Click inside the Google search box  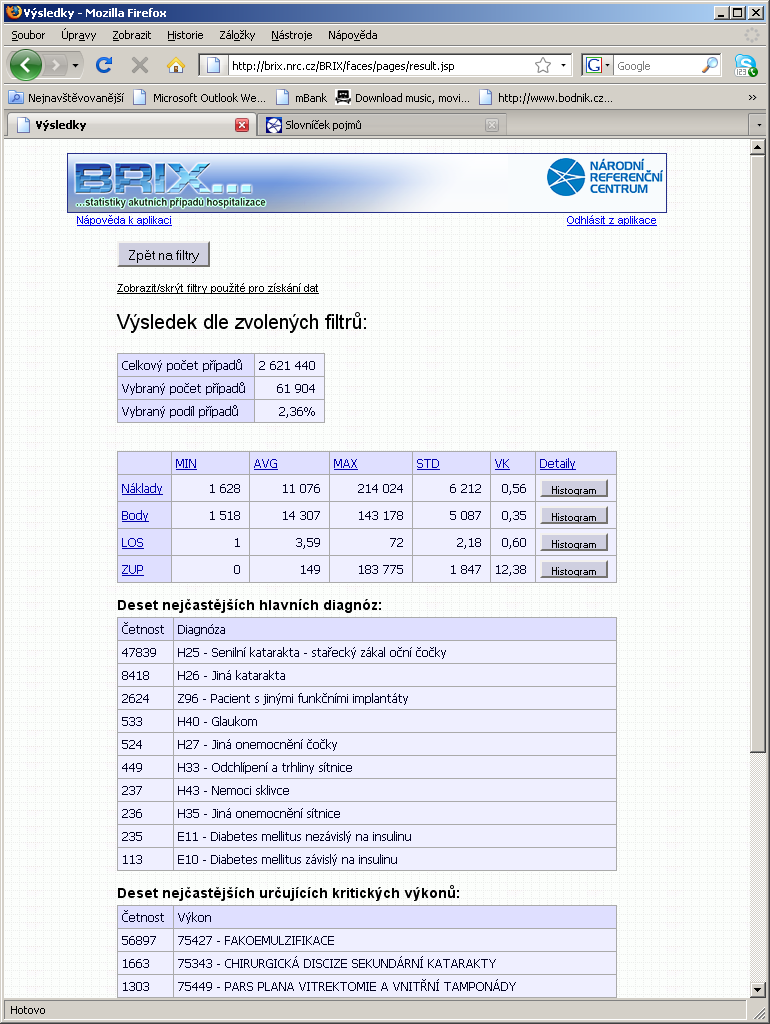point(656,65)
